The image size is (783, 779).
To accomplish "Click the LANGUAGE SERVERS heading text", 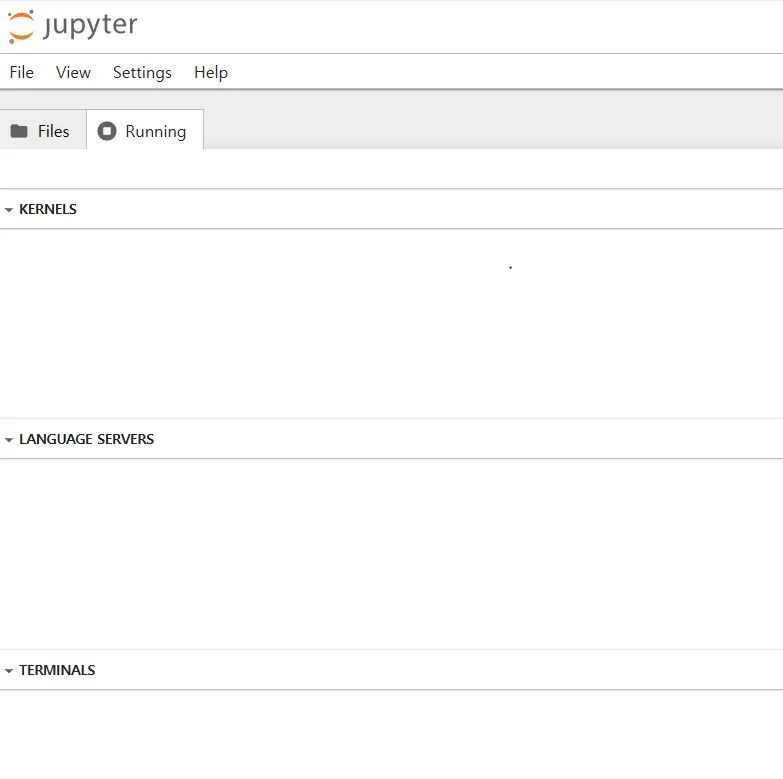I will pos(86,439).
